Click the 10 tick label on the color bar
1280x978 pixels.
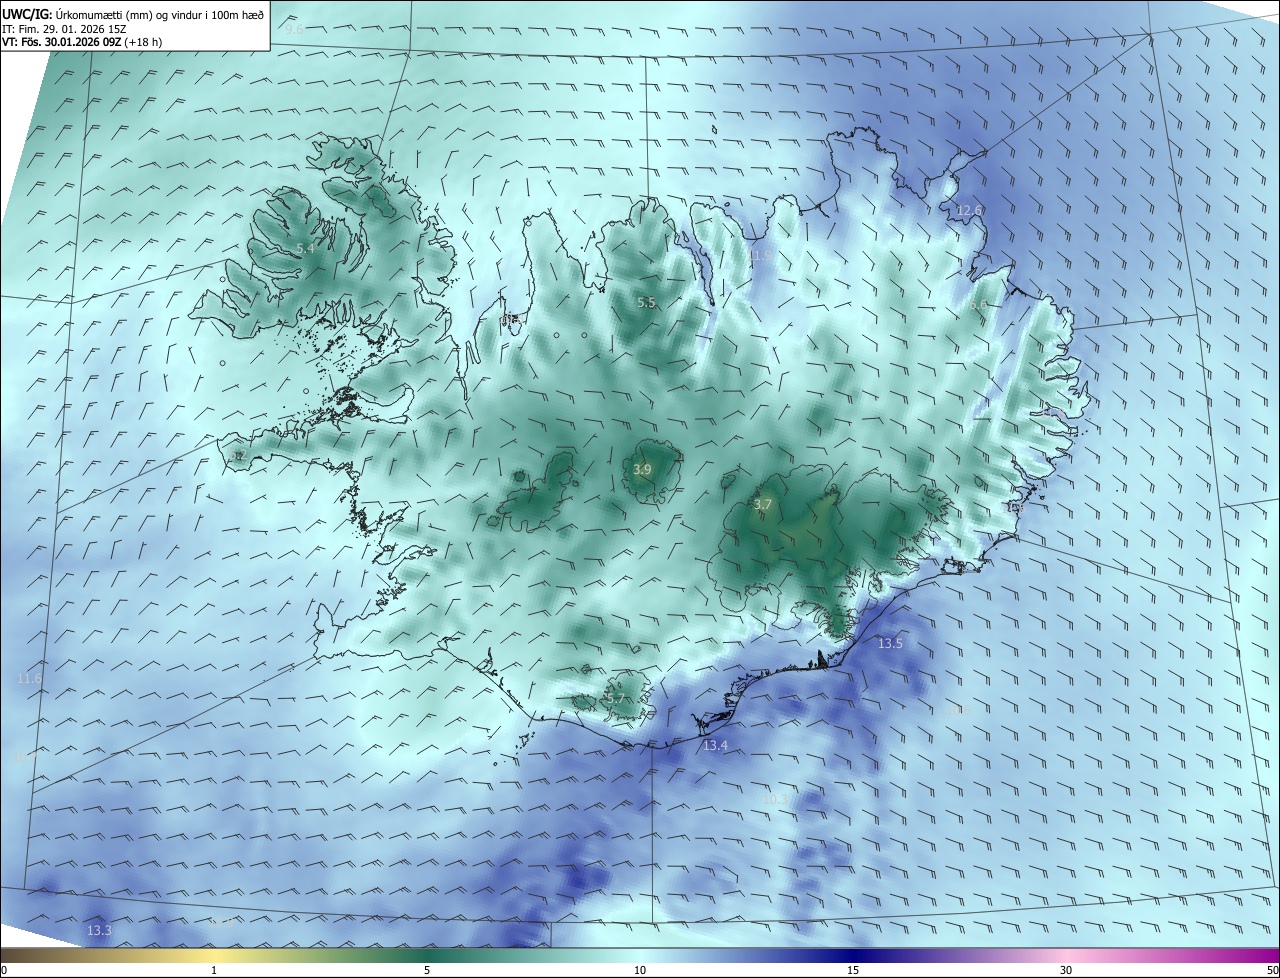pos(640,970)
